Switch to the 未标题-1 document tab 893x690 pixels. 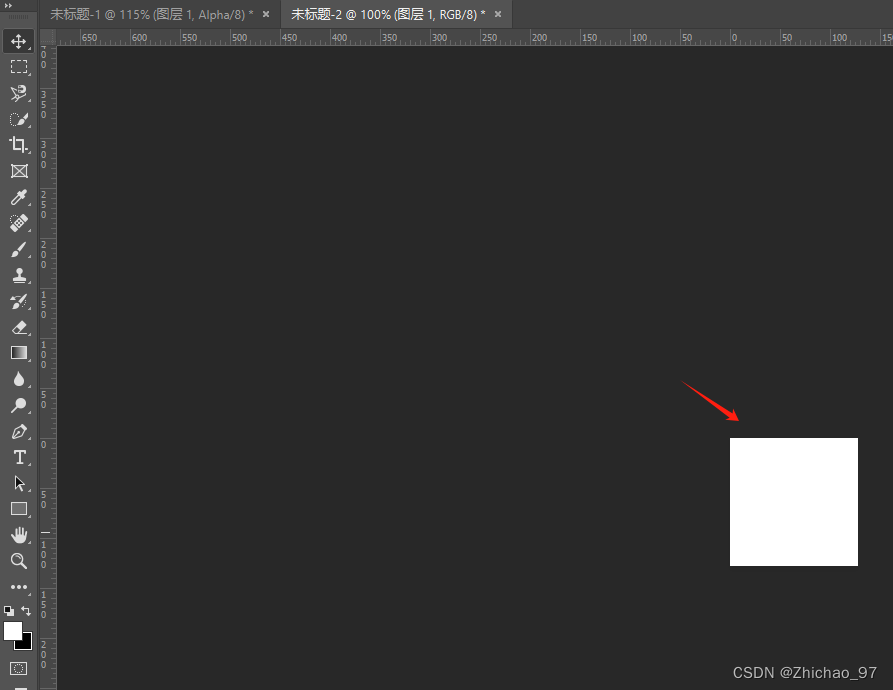click(151, 14)
